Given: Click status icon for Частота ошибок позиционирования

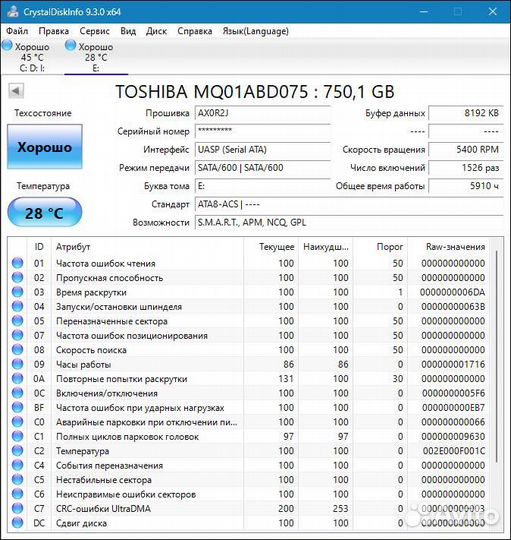Looking at the screenshot, I should click(18, 335).
